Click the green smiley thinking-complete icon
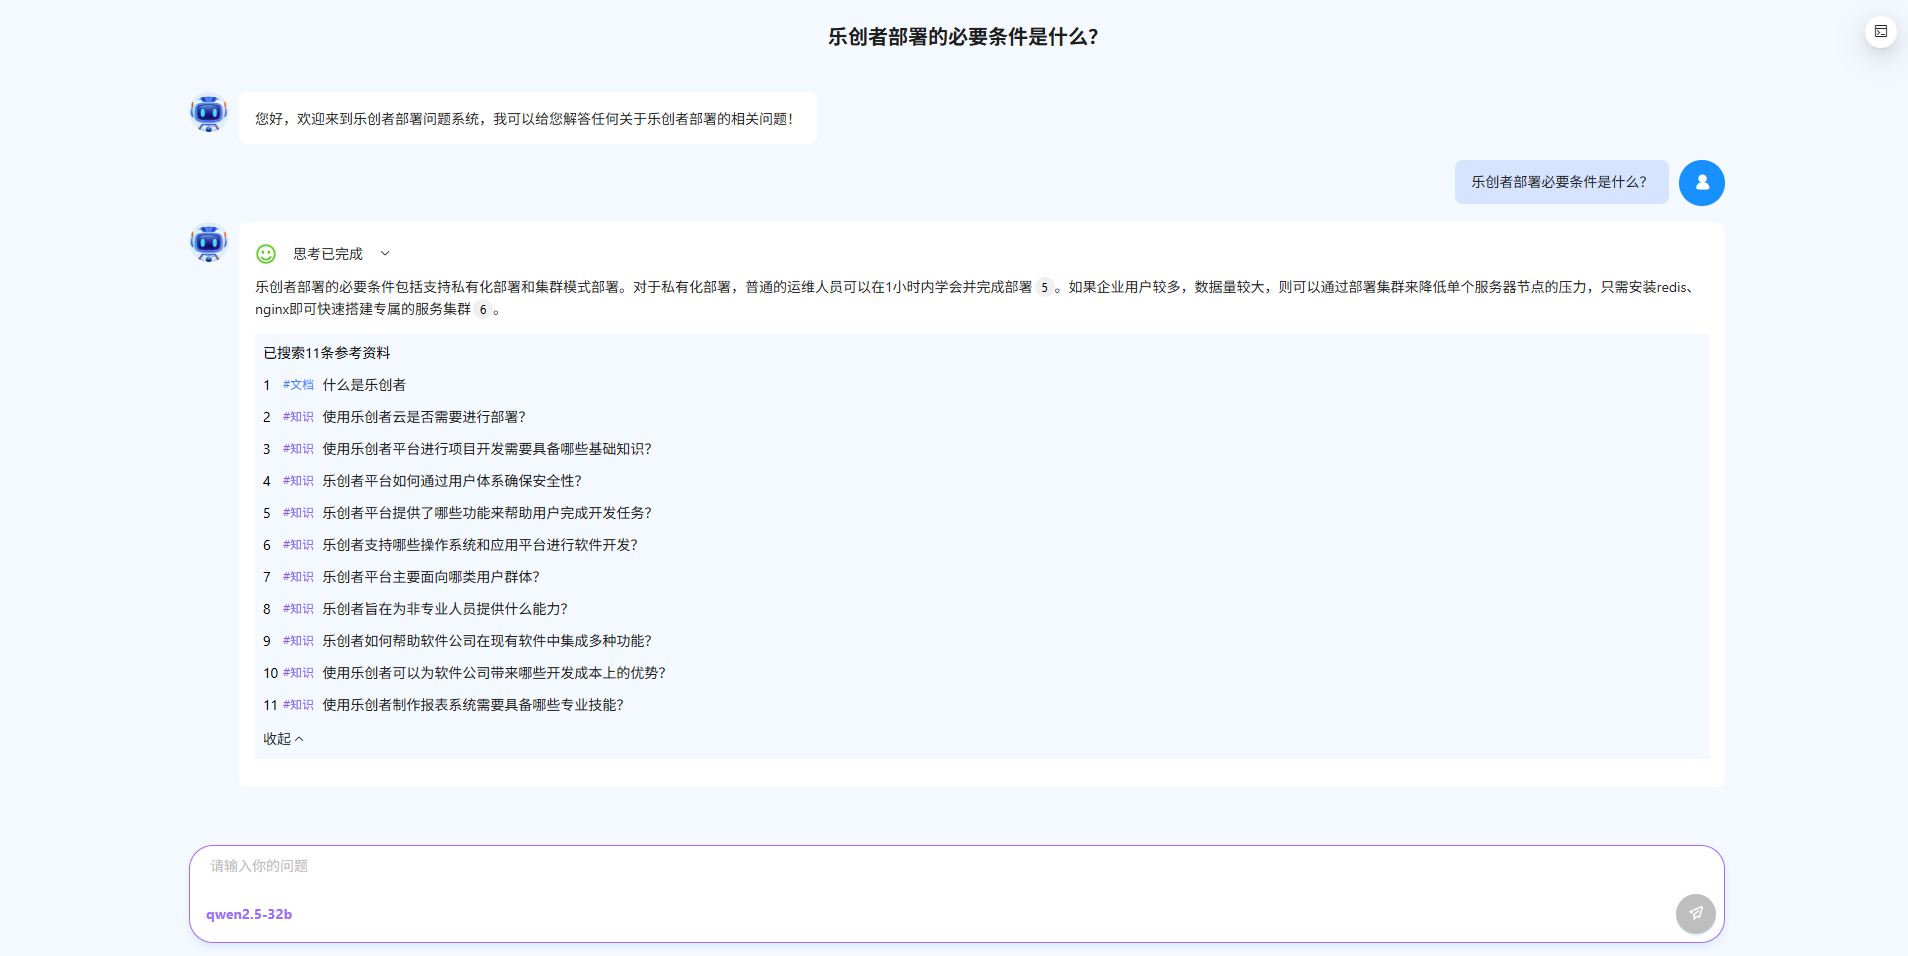Screen dimensions: 1908x956 266,254
